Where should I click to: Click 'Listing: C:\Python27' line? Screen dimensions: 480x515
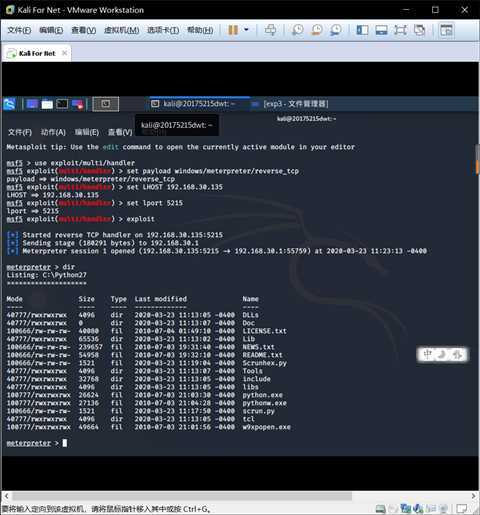click(x=47, y=275)
